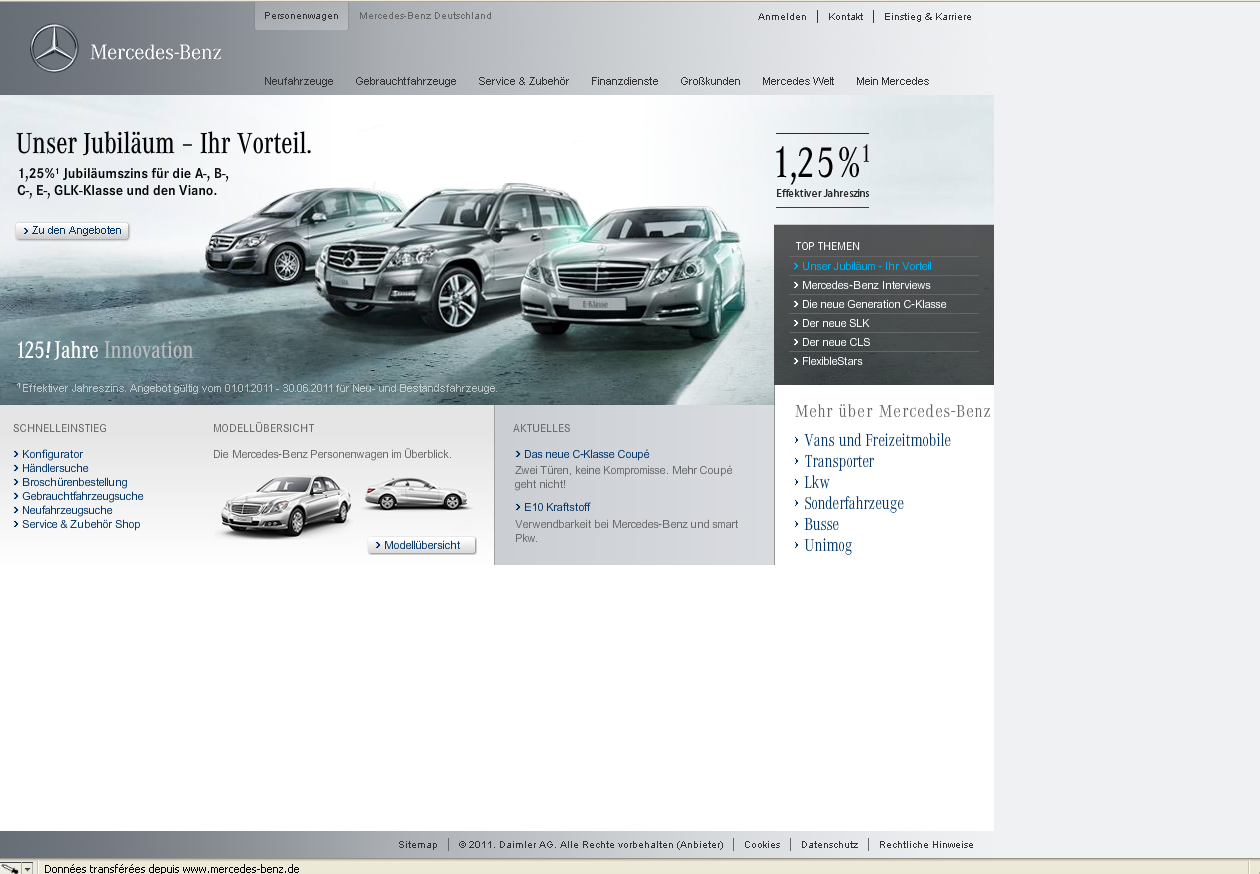Open the Gebrauchtfahrzeugsuche quick link
This screenshot has width=1260, height=874.
78,496
